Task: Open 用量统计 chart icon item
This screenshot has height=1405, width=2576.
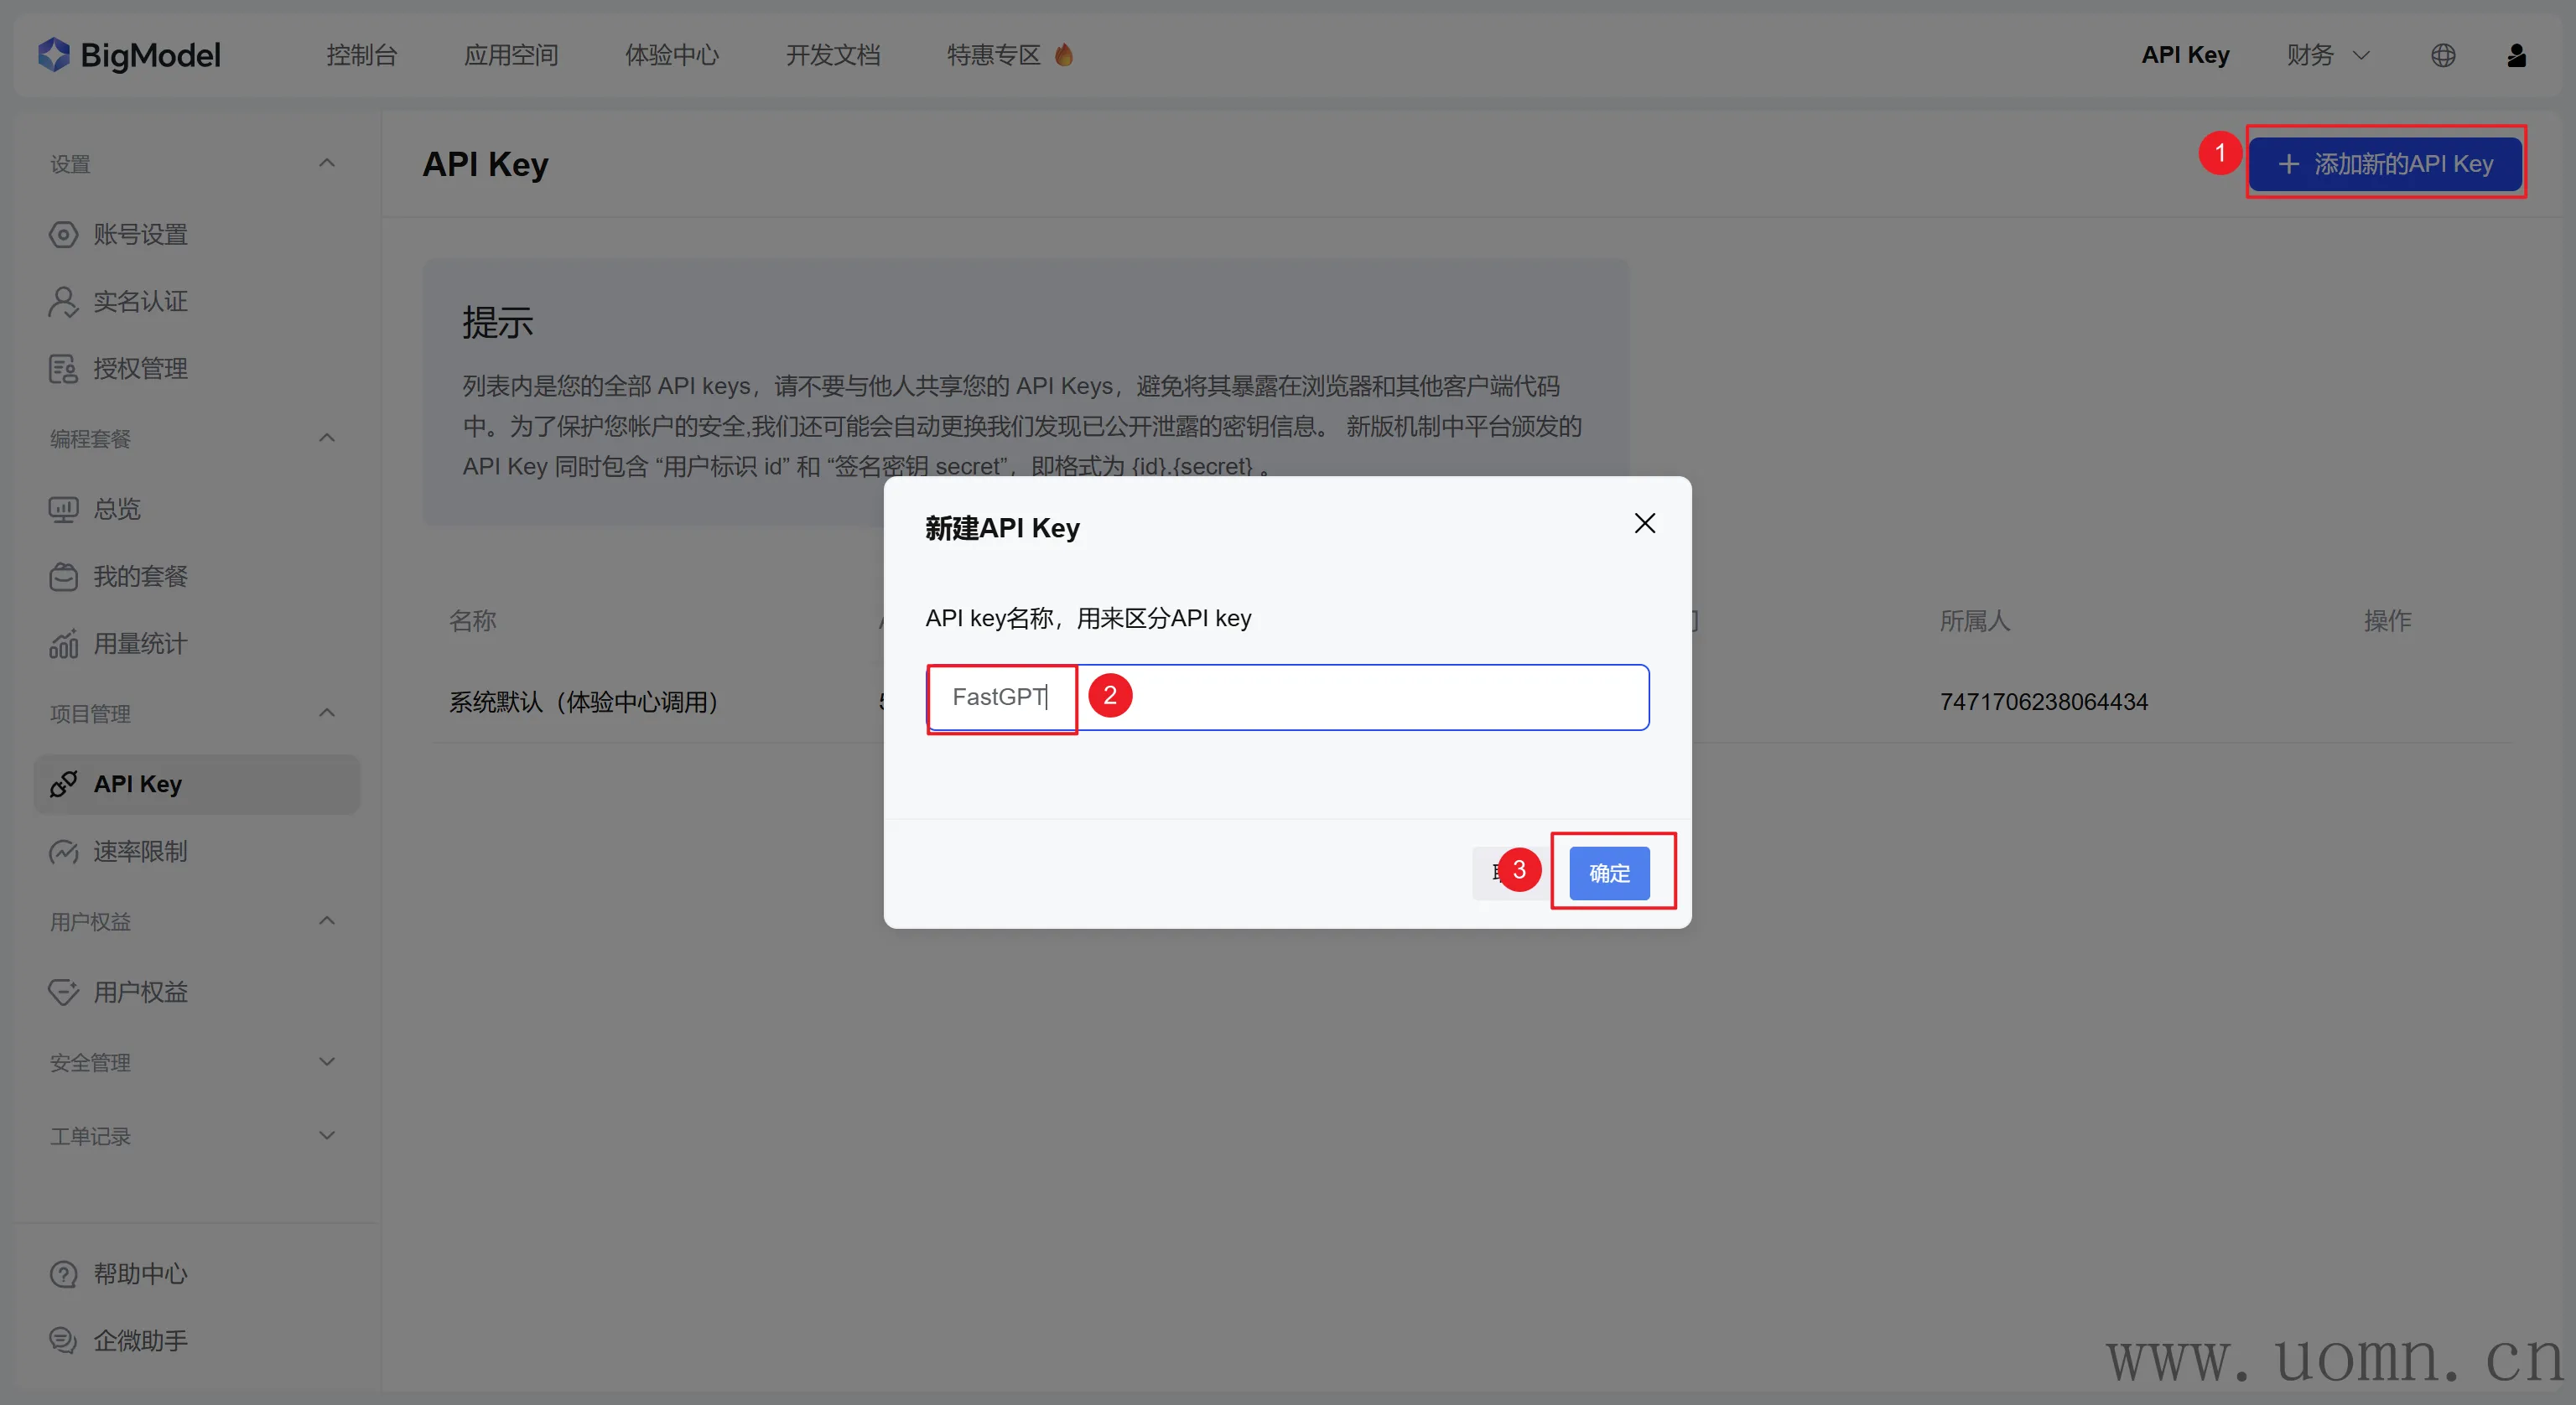Action: pyautogui.click(x=63, y=644)
